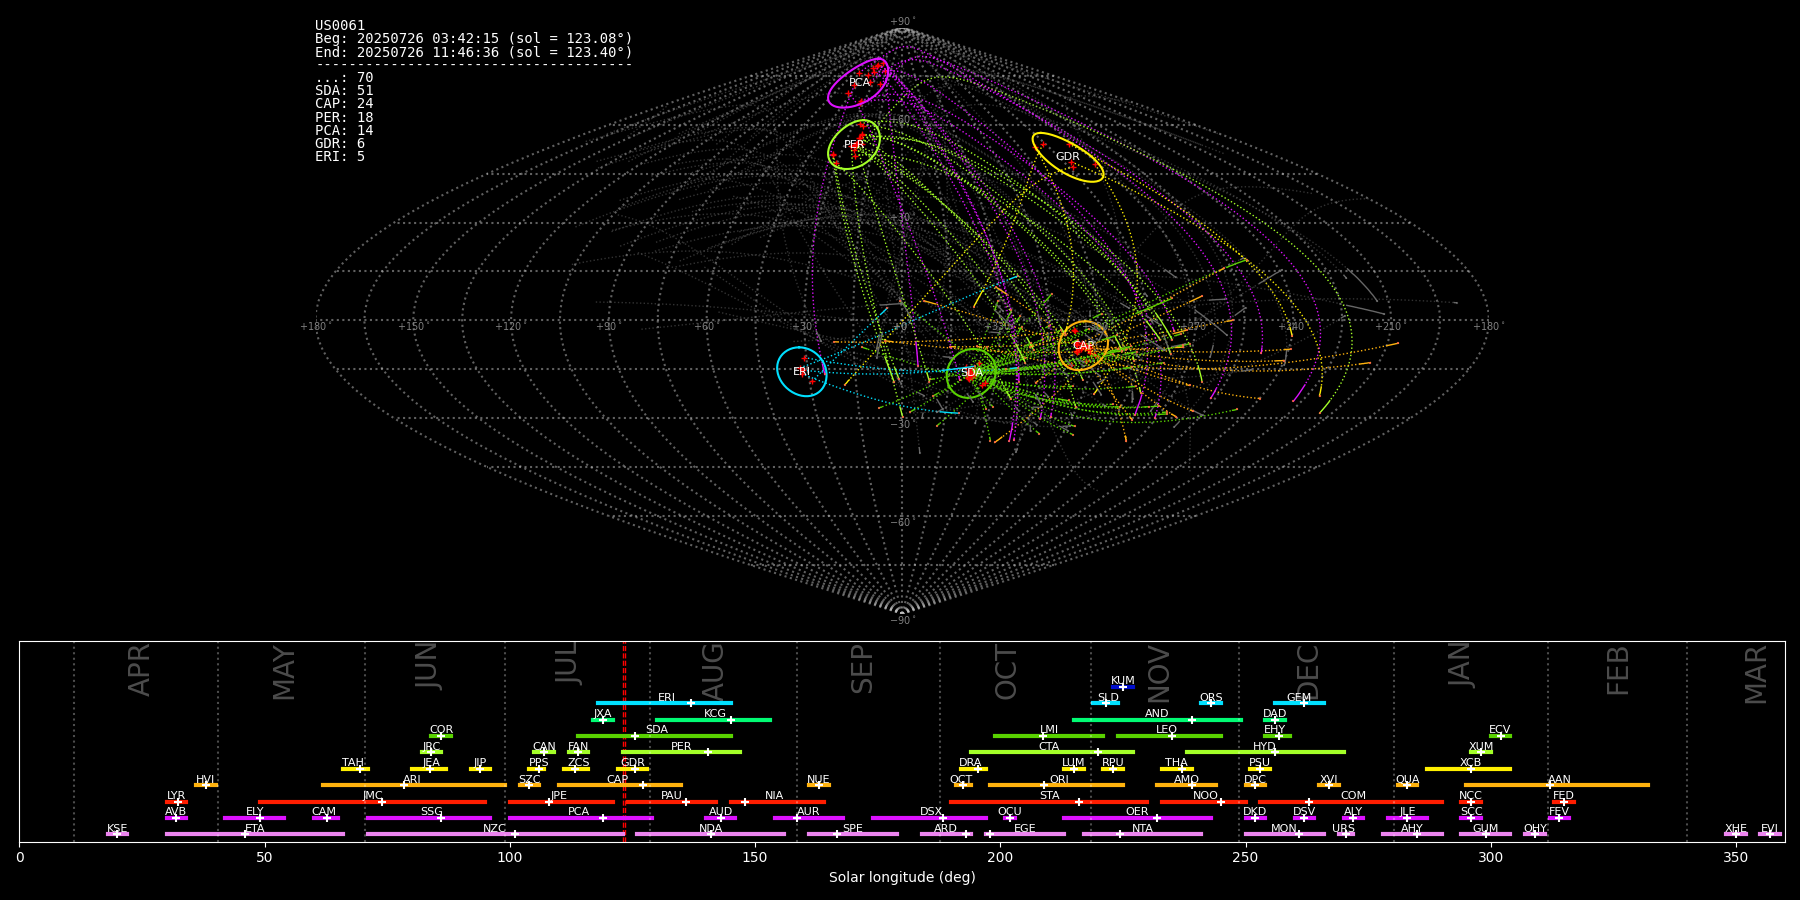Click the CTA shower bar in the timeline

1052,752
